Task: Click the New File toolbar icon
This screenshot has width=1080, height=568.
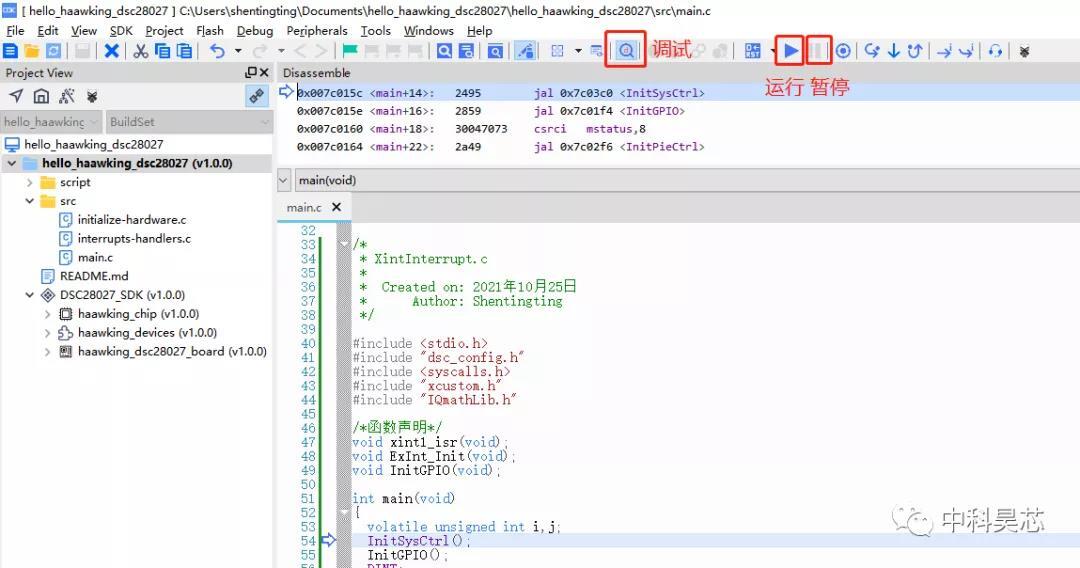Action: point(10,51)
